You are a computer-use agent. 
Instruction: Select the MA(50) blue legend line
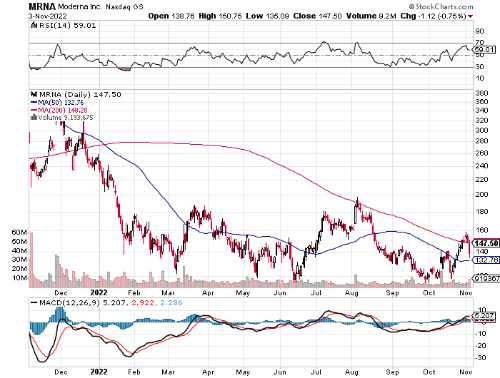pos(34,102)
